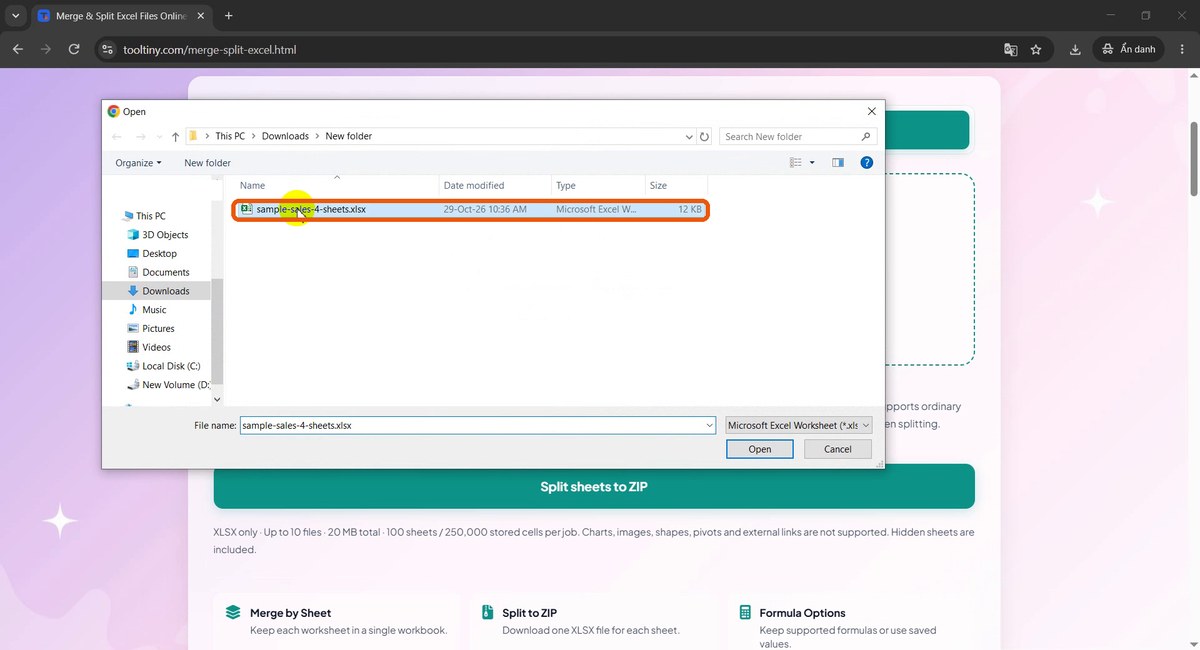Screen dimensions: 1200x650
Task: Select Downloads in navigation pane
Action: point(158,291)
